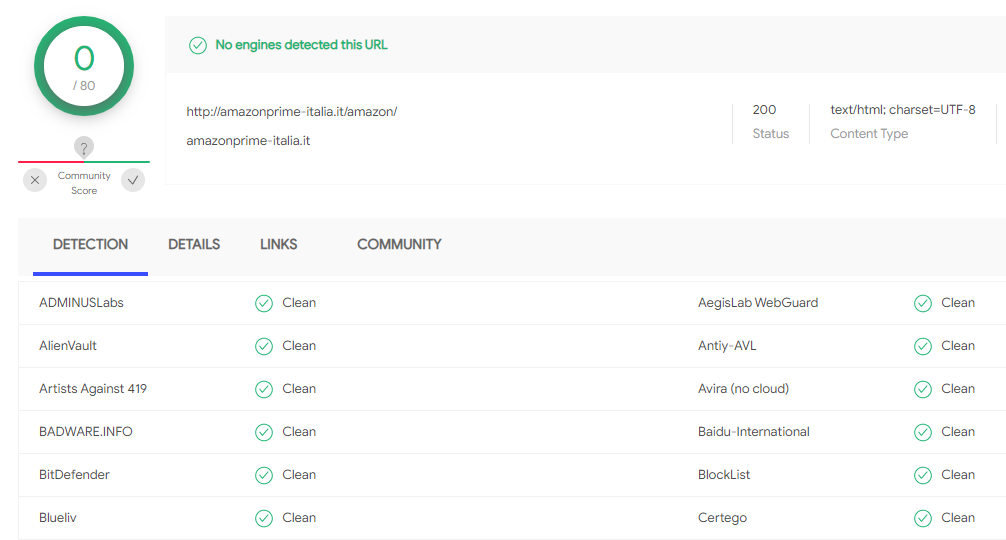The width and height of the screenshot is (1006, 540).
Task: Click the Clean check icon for Artists Against 419
Action: point(264,389)
